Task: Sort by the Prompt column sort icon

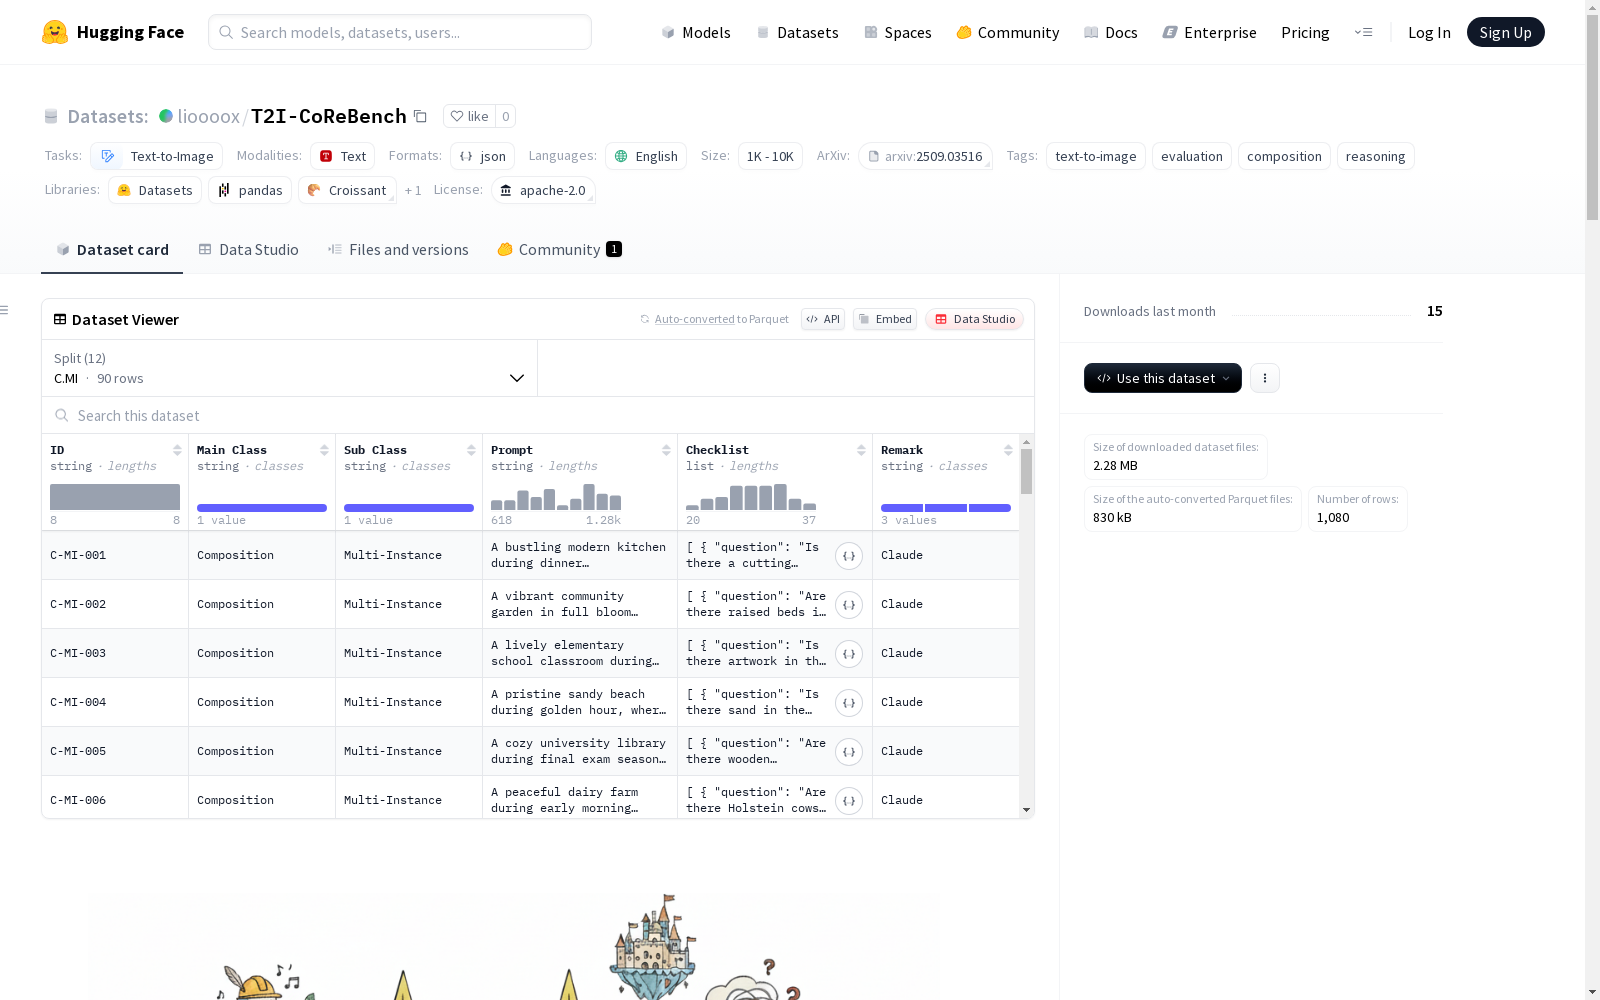Action: [x=666, y=450]
